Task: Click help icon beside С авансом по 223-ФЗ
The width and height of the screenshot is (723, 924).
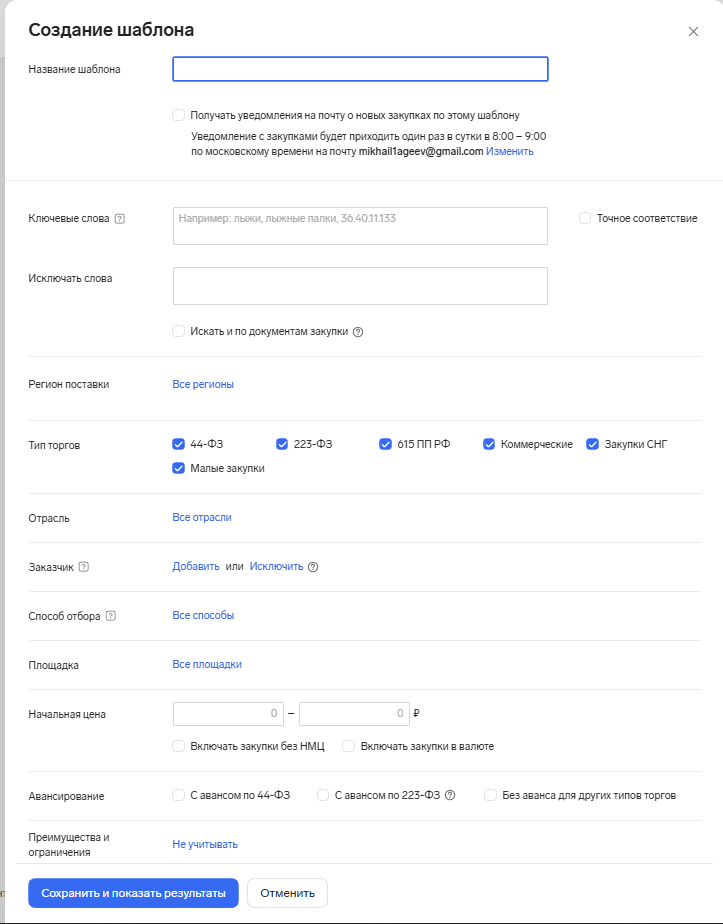Action: (450, 796)
